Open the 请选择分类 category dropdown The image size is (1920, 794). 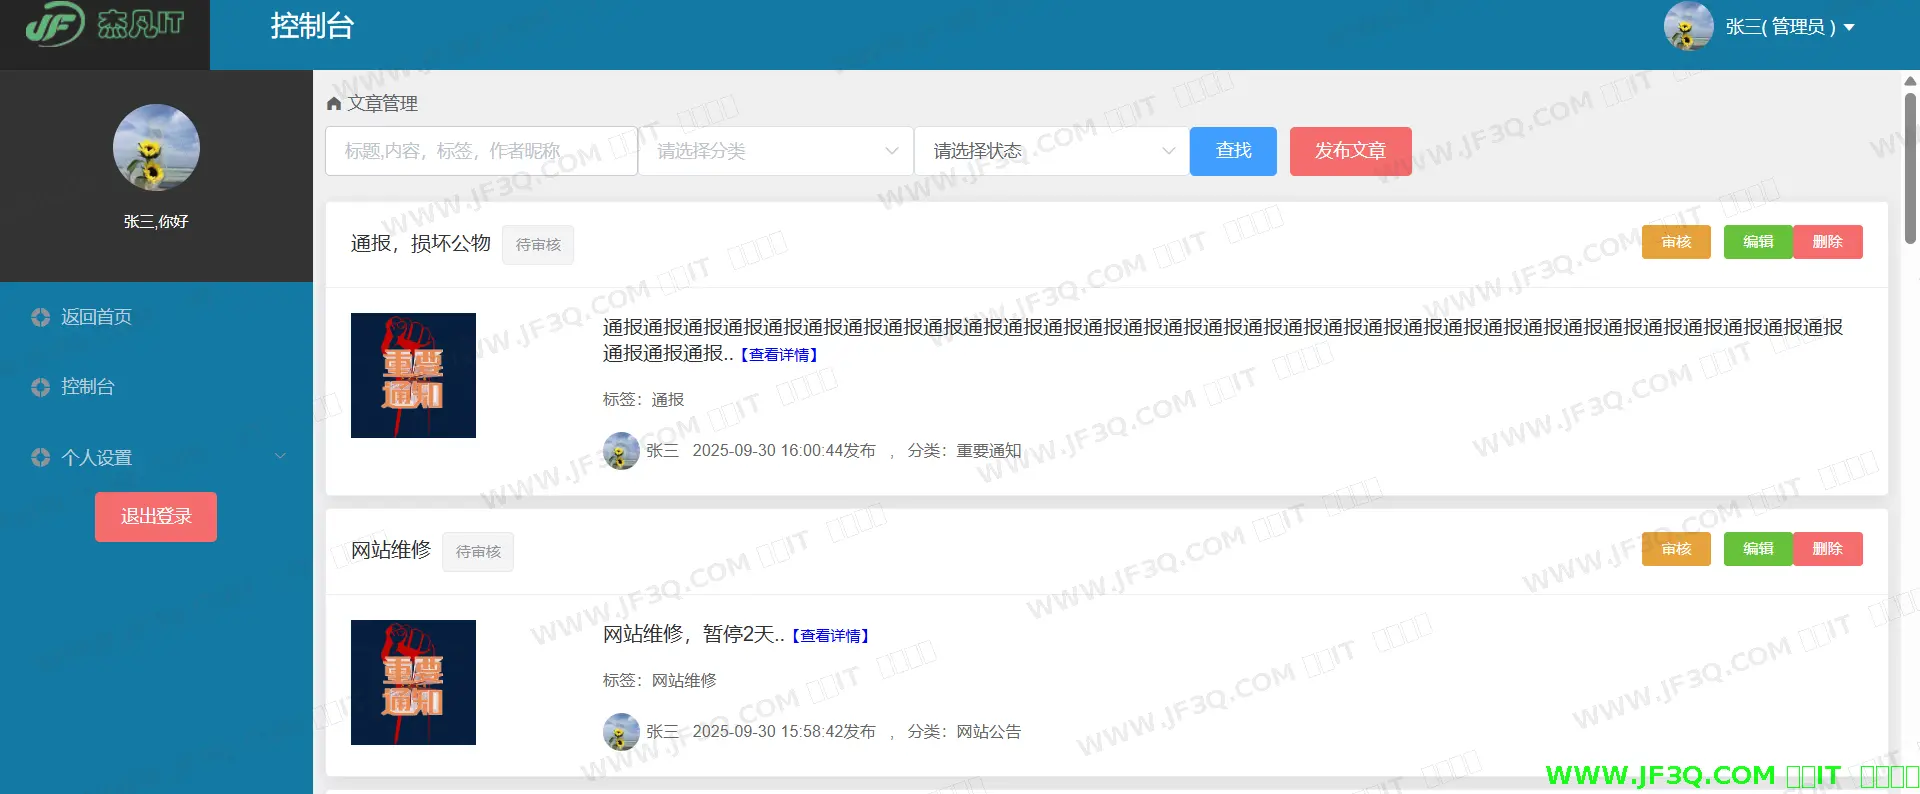click(x=775, y=151)
